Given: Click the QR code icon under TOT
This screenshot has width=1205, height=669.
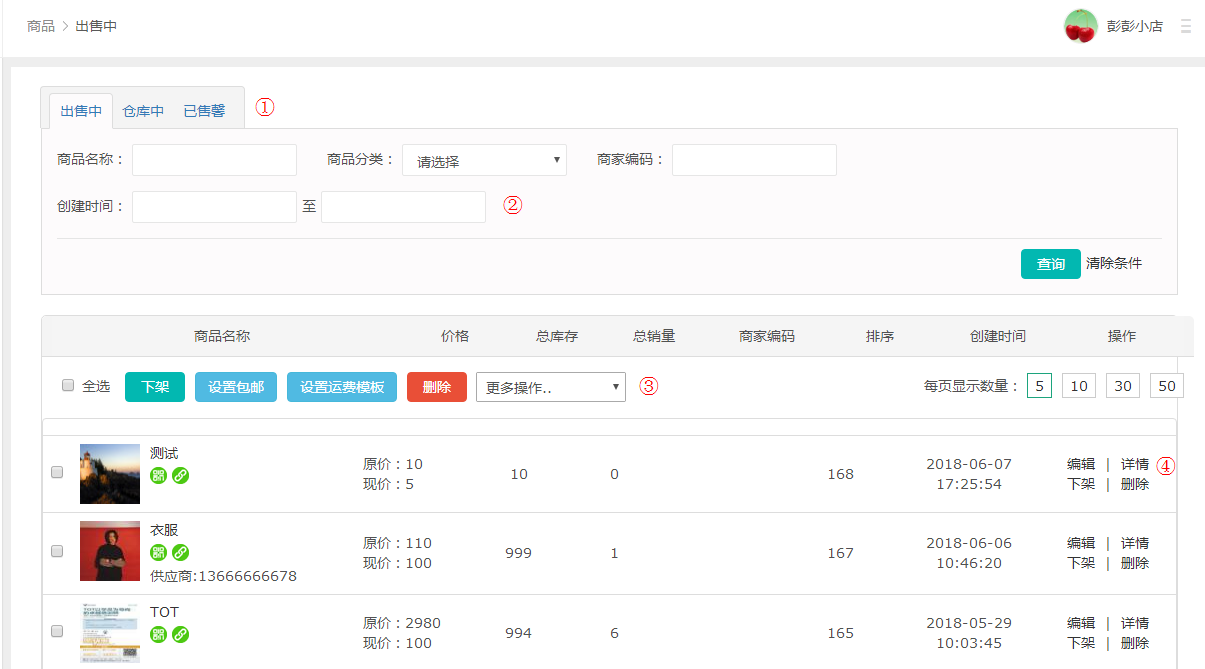Looking at the screenshot, I should pyautogui.click(x=158, y=634).
